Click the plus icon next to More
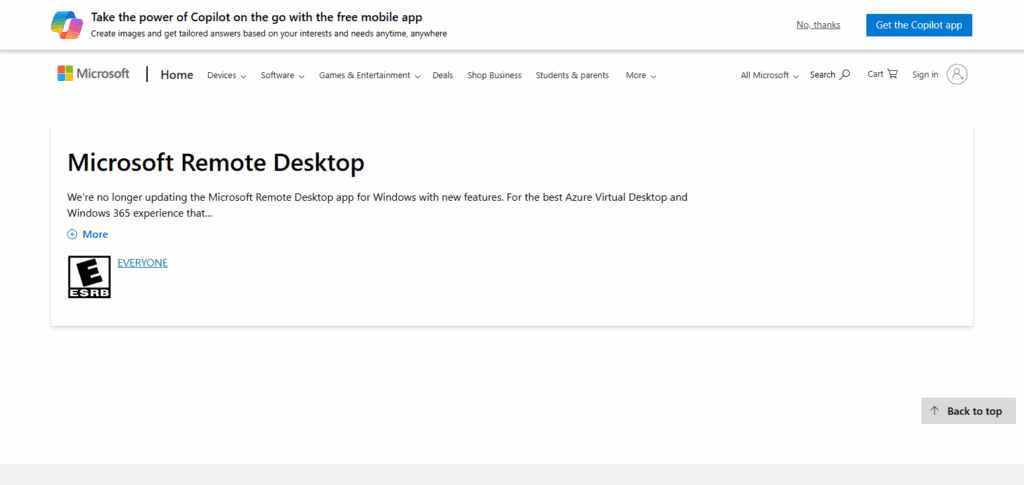This screenshot has width=1024, height=485. (72, 234)
